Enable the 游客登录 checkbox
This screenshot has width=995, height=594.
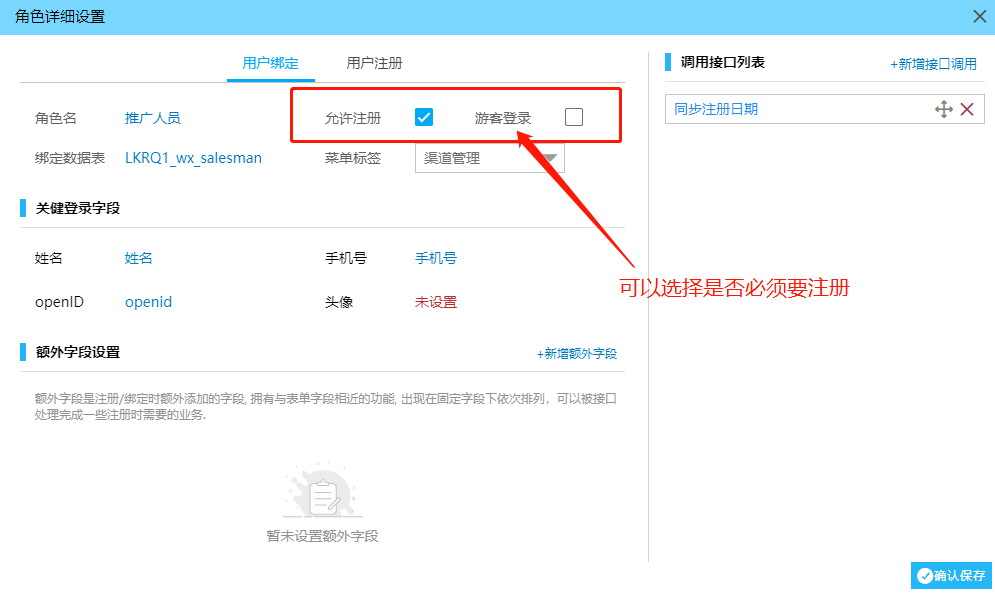pos(574,117)
